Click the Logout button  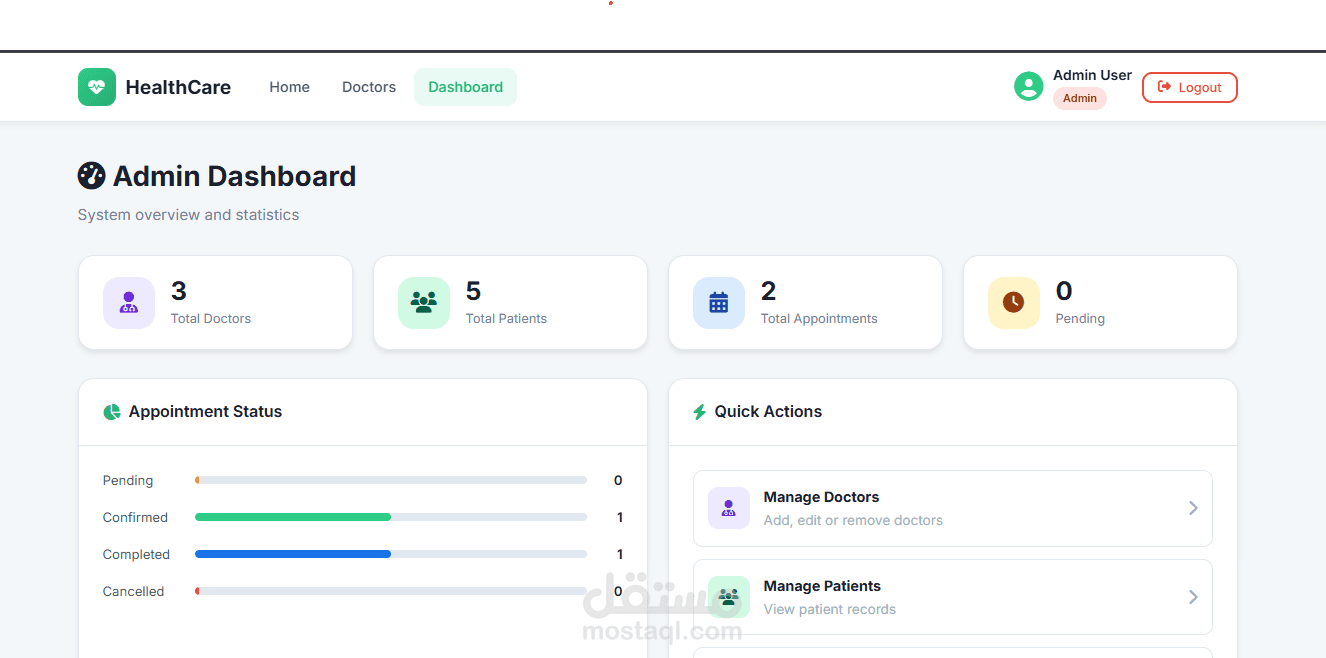pos(1190,87)
